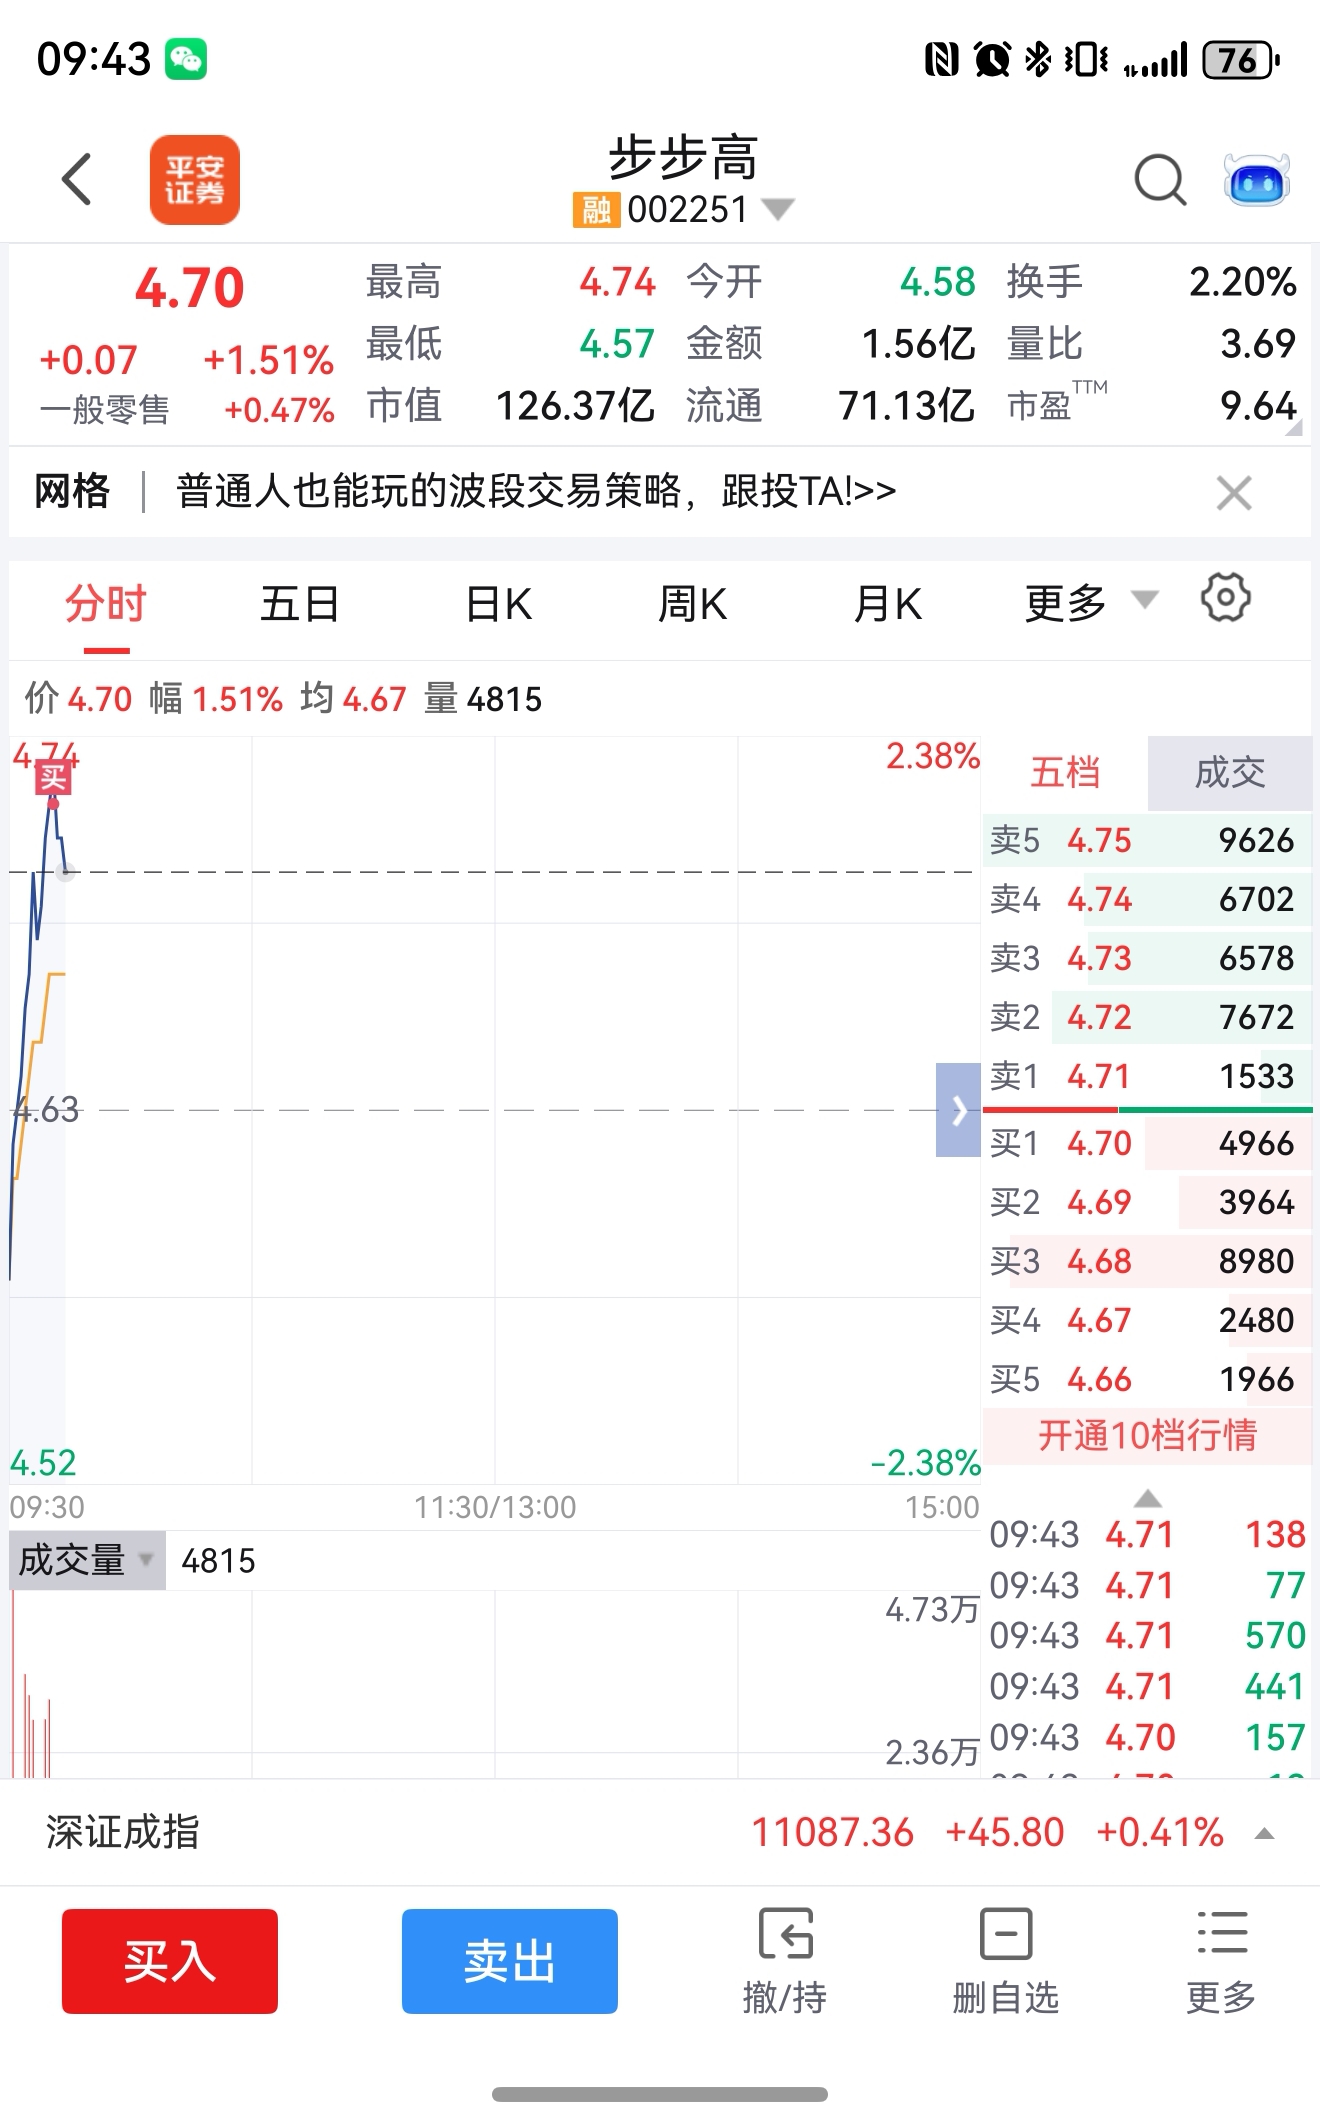Tap the 卖1 row at 4.71
The width and height of the screenshot is (1320, 2120).
(x=1147, y=1076)
